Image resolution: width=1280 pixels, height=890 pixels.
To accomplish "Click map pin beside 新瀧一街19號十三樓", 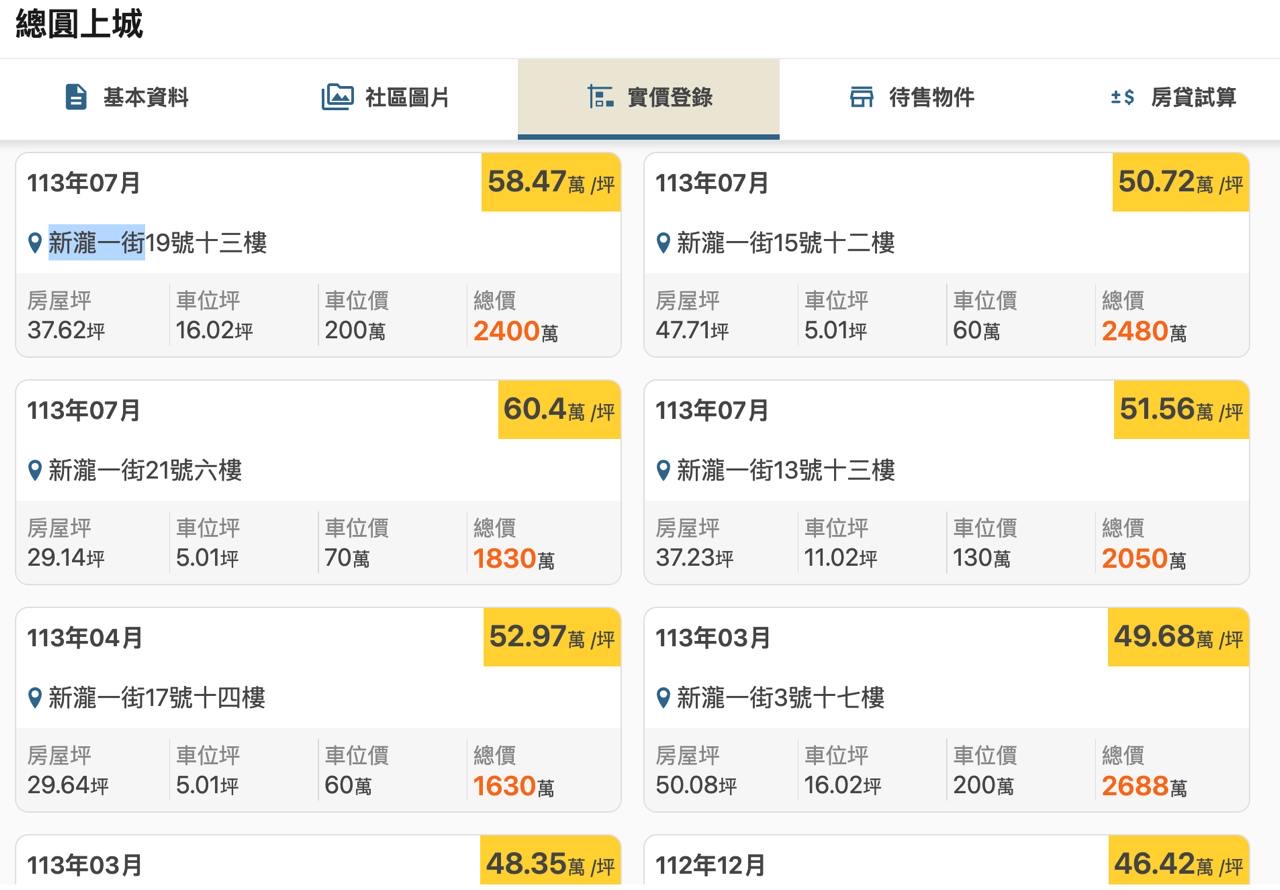I will pos(35,243).
